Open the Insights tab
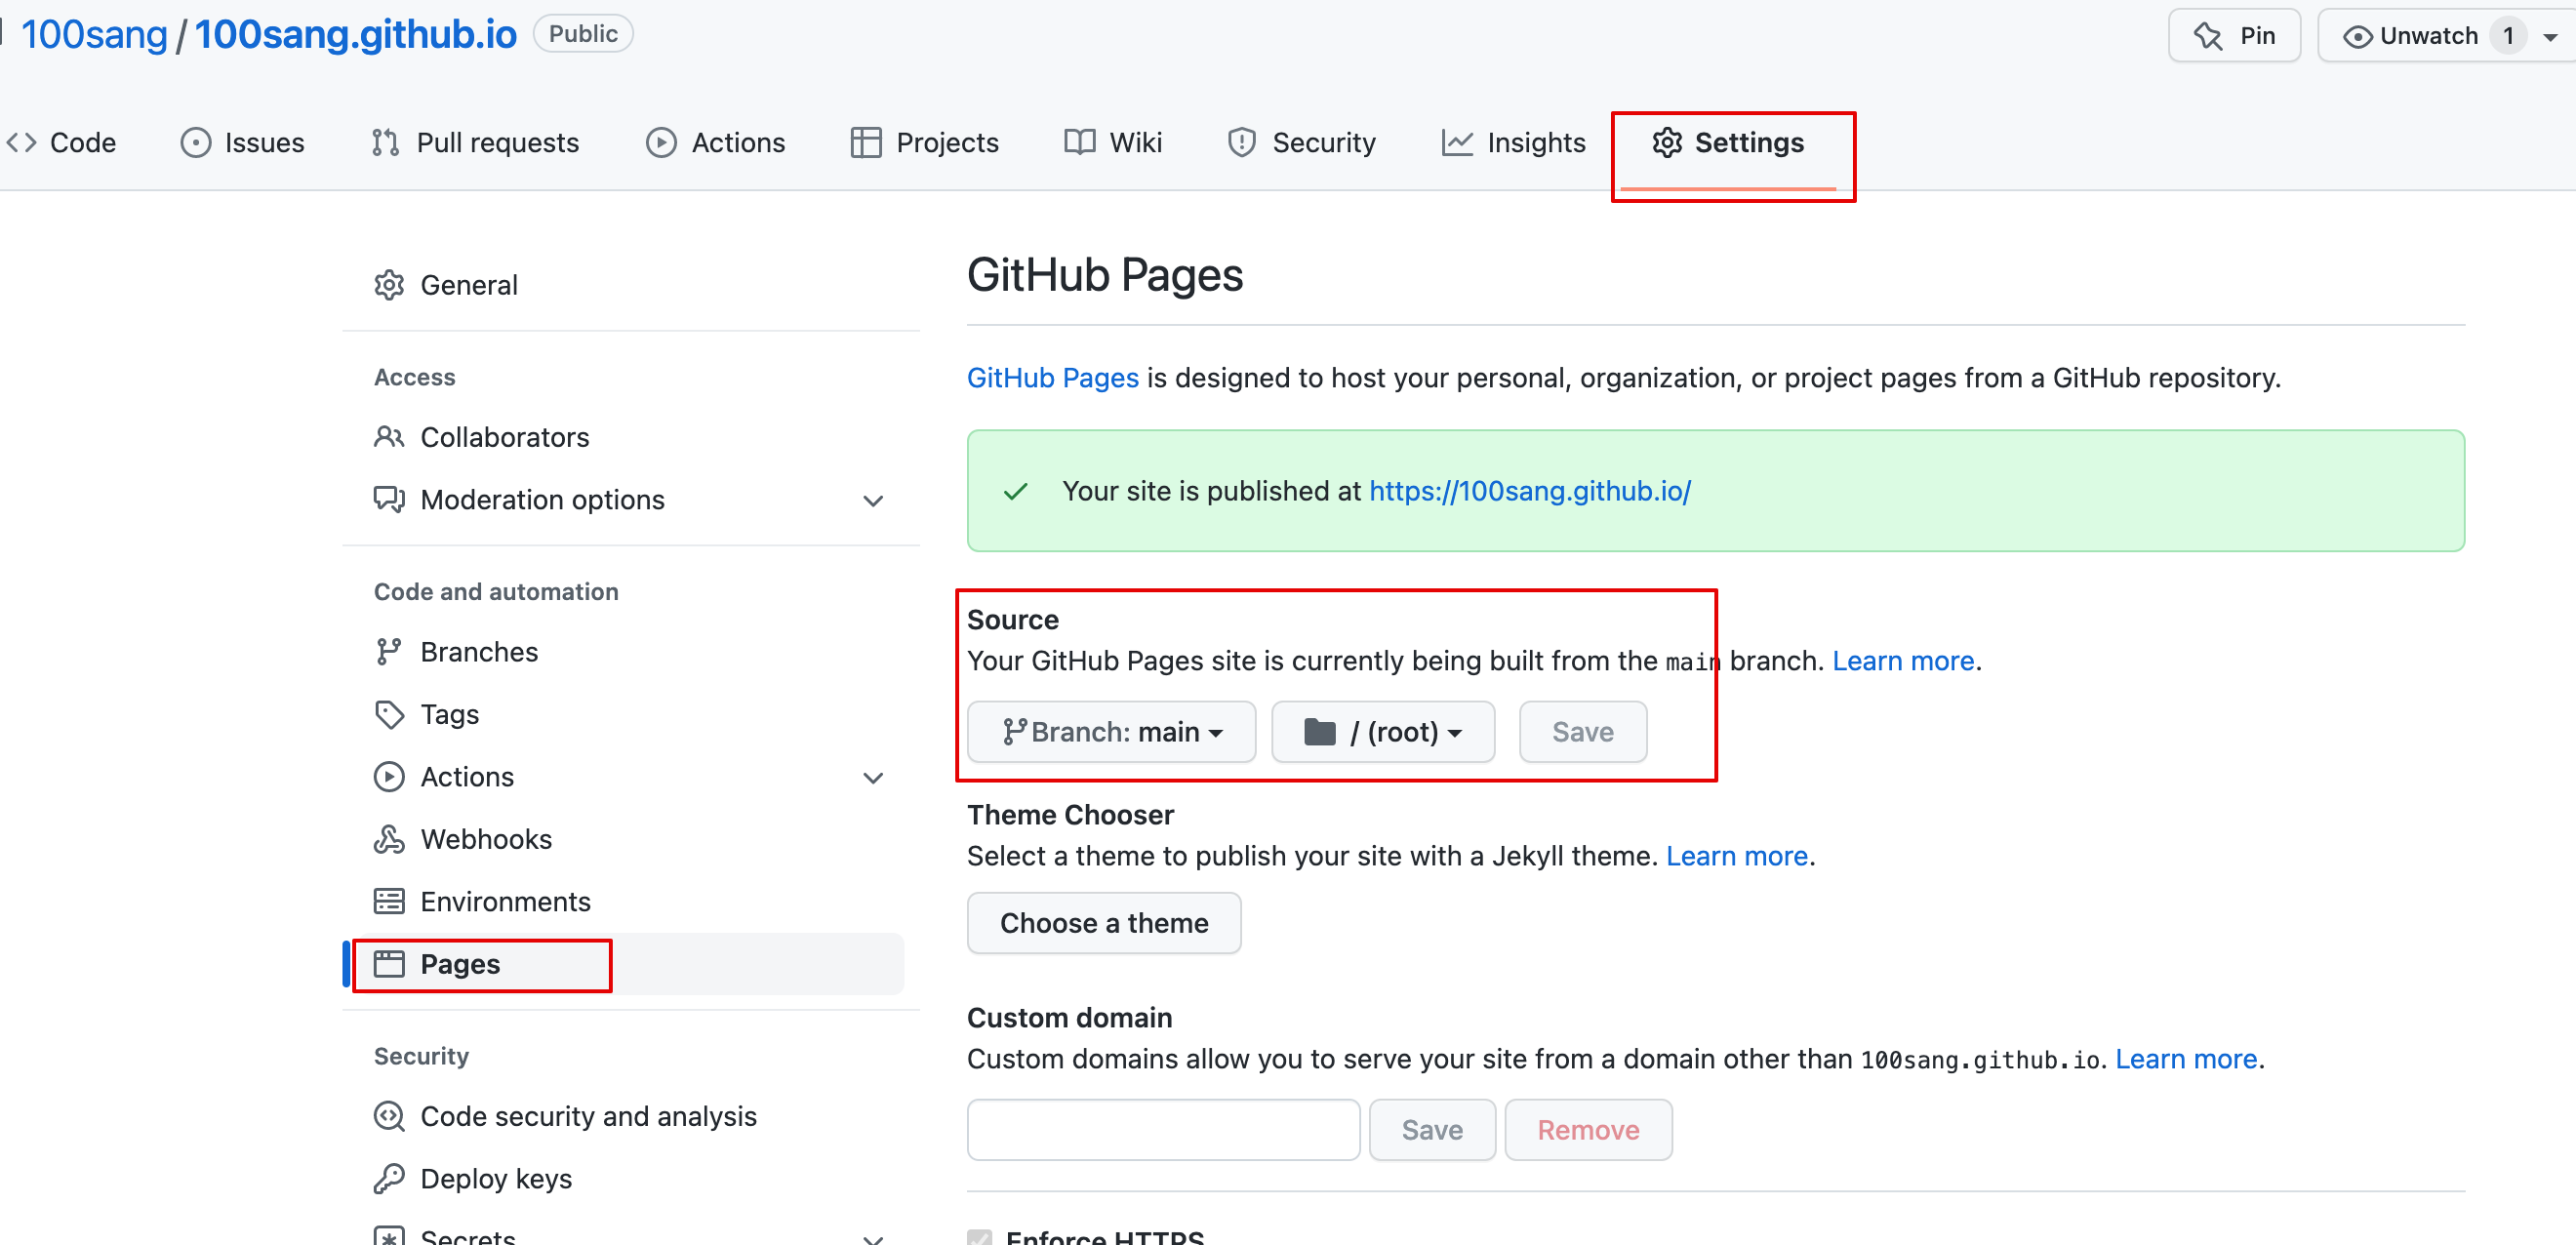 [x=1513, y=143]
